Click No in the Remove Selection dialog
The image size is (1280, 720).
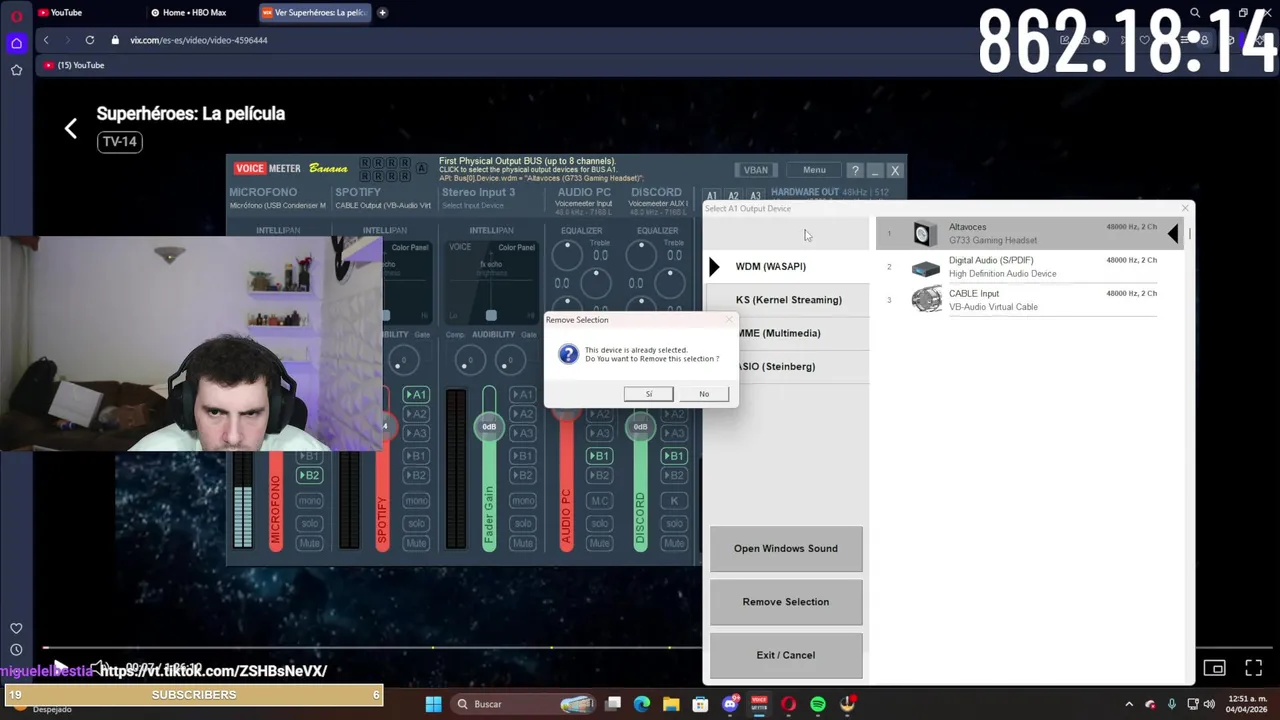[x=704, y=394]
